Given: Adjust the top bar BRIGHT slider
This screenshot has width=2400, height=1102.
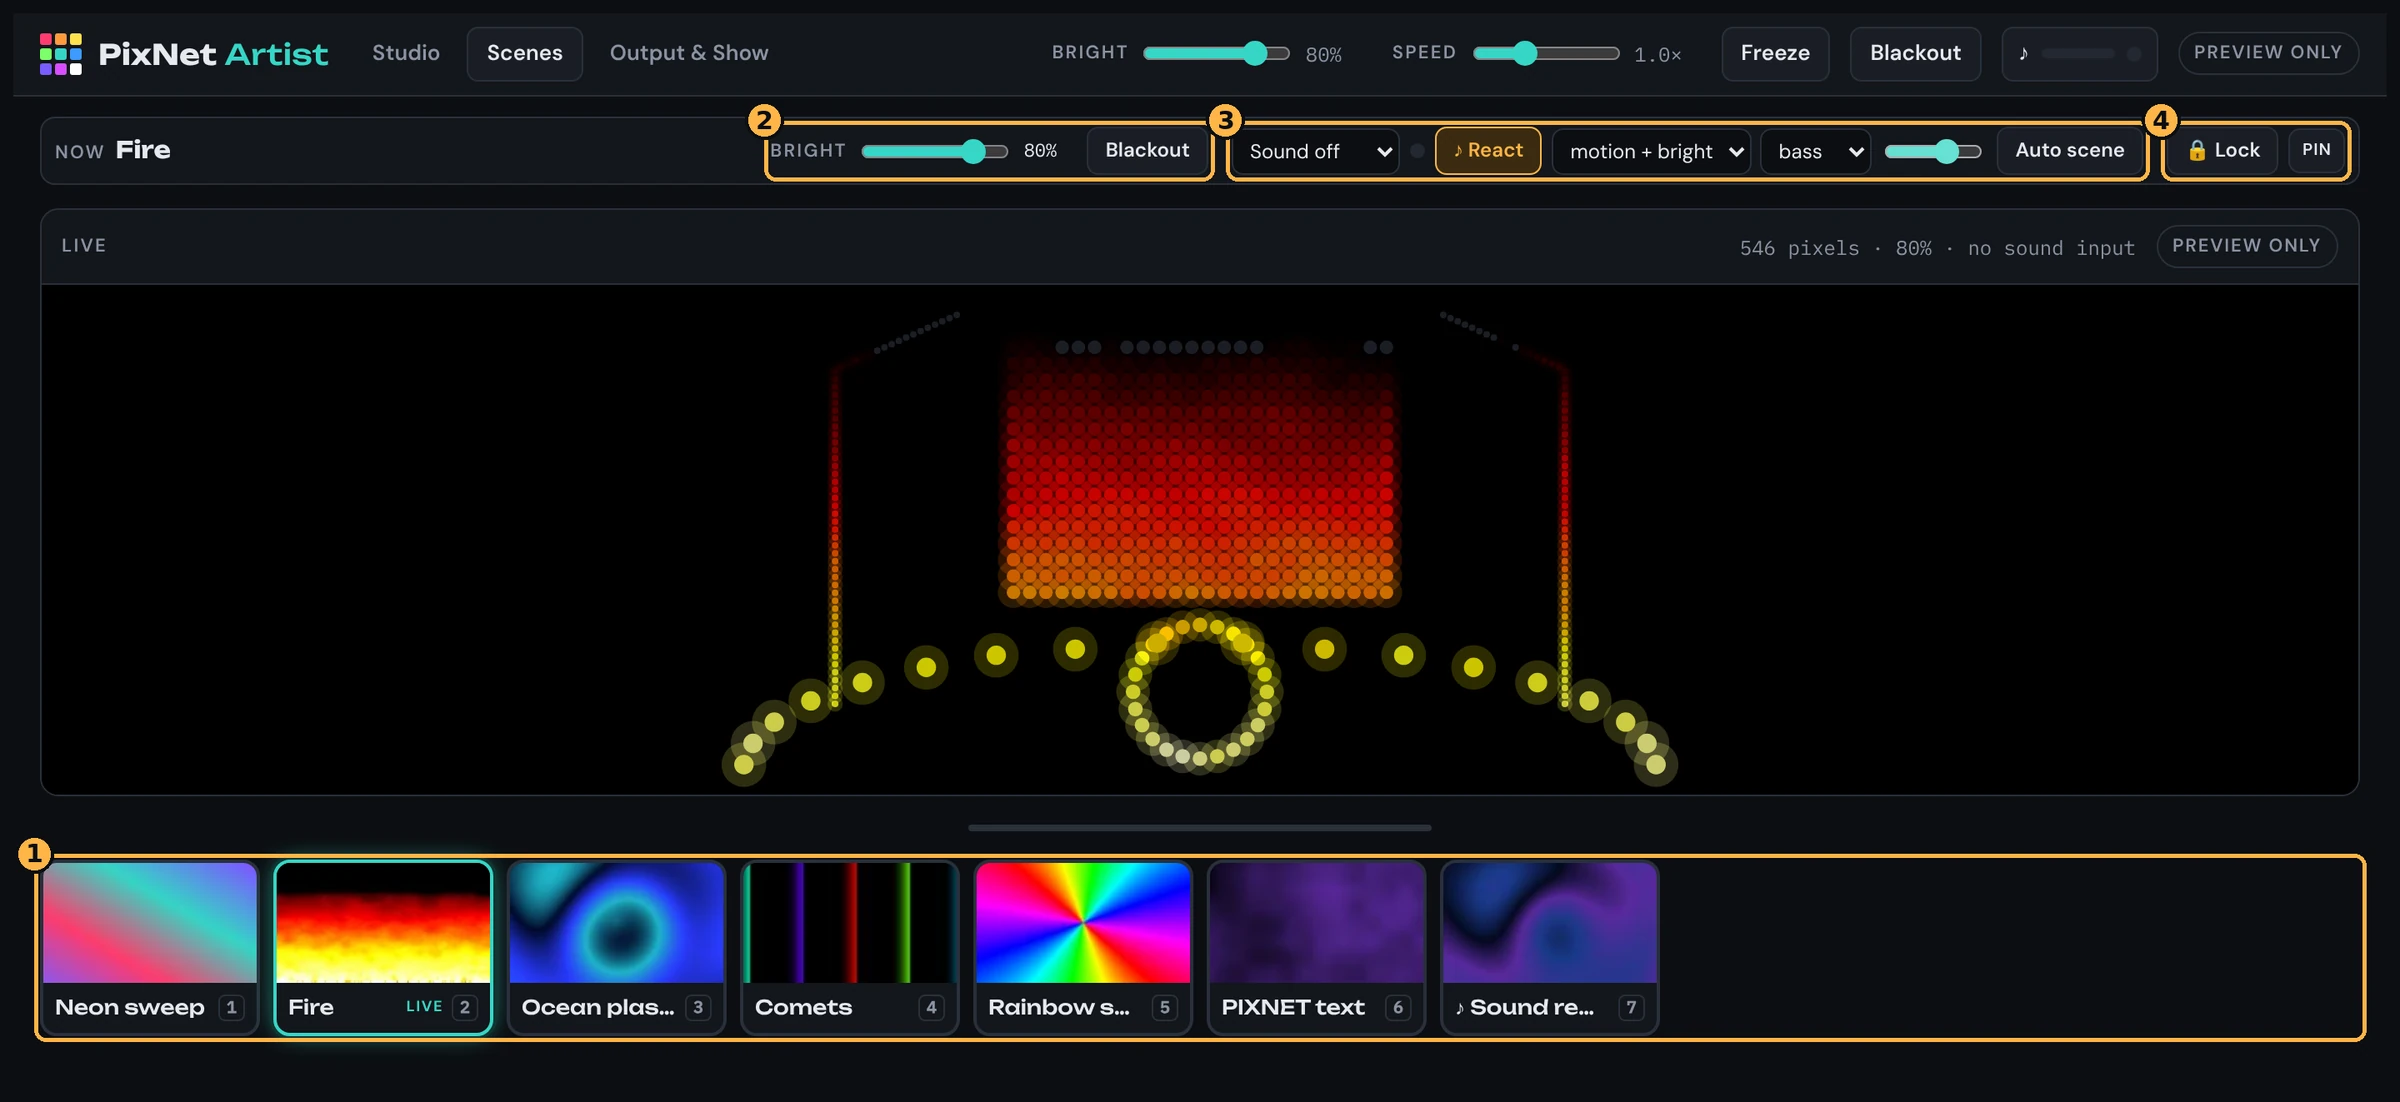Looking at the screenshot, I should click(x=1216, y=53).
